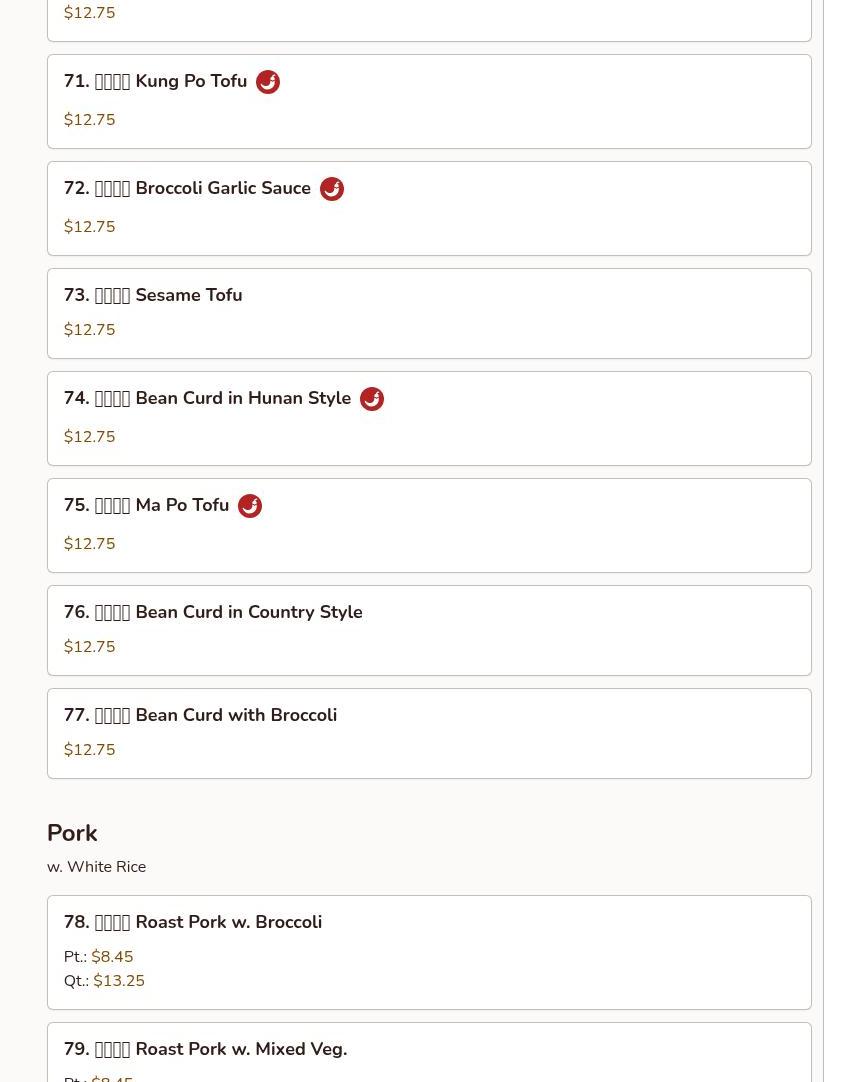Screen dimensions: 844x1082
Task: Open 76 Bean Curd in Country Style
Action: click(429, 631)
